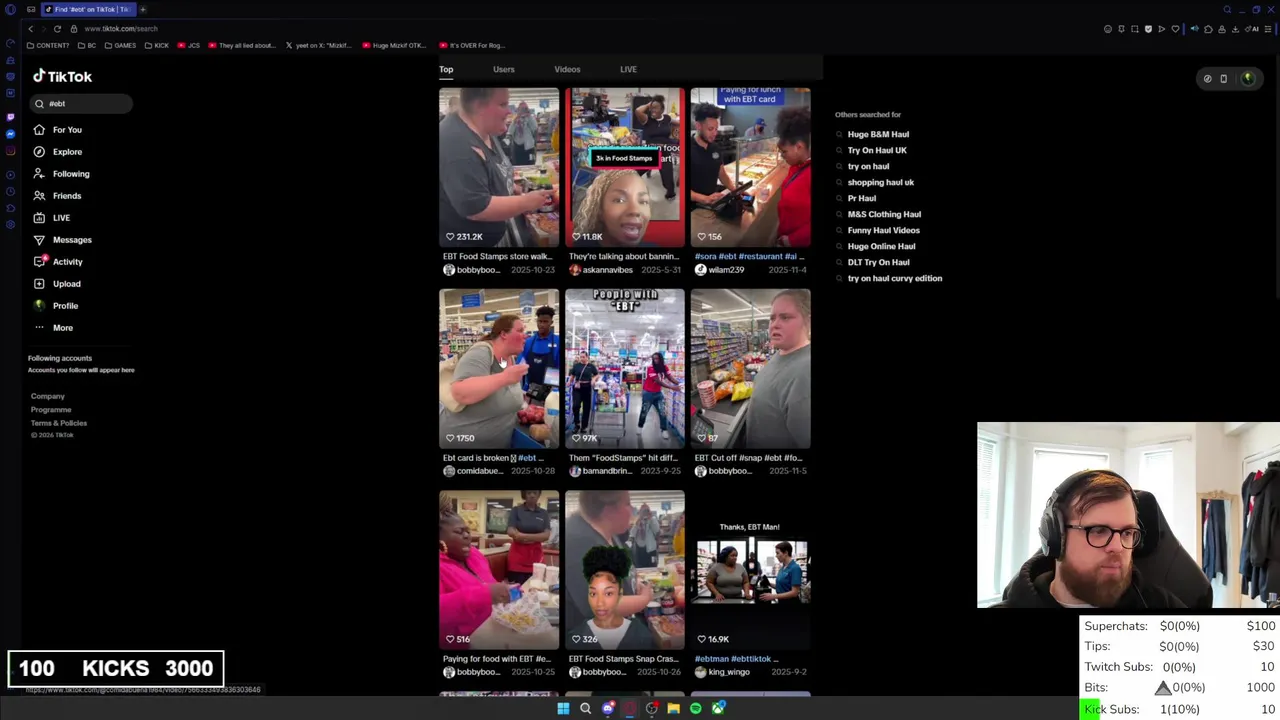This screenshot has height=720, width=1280.
Task: Click the browser back arrow
Action: (x=31, y=29)
